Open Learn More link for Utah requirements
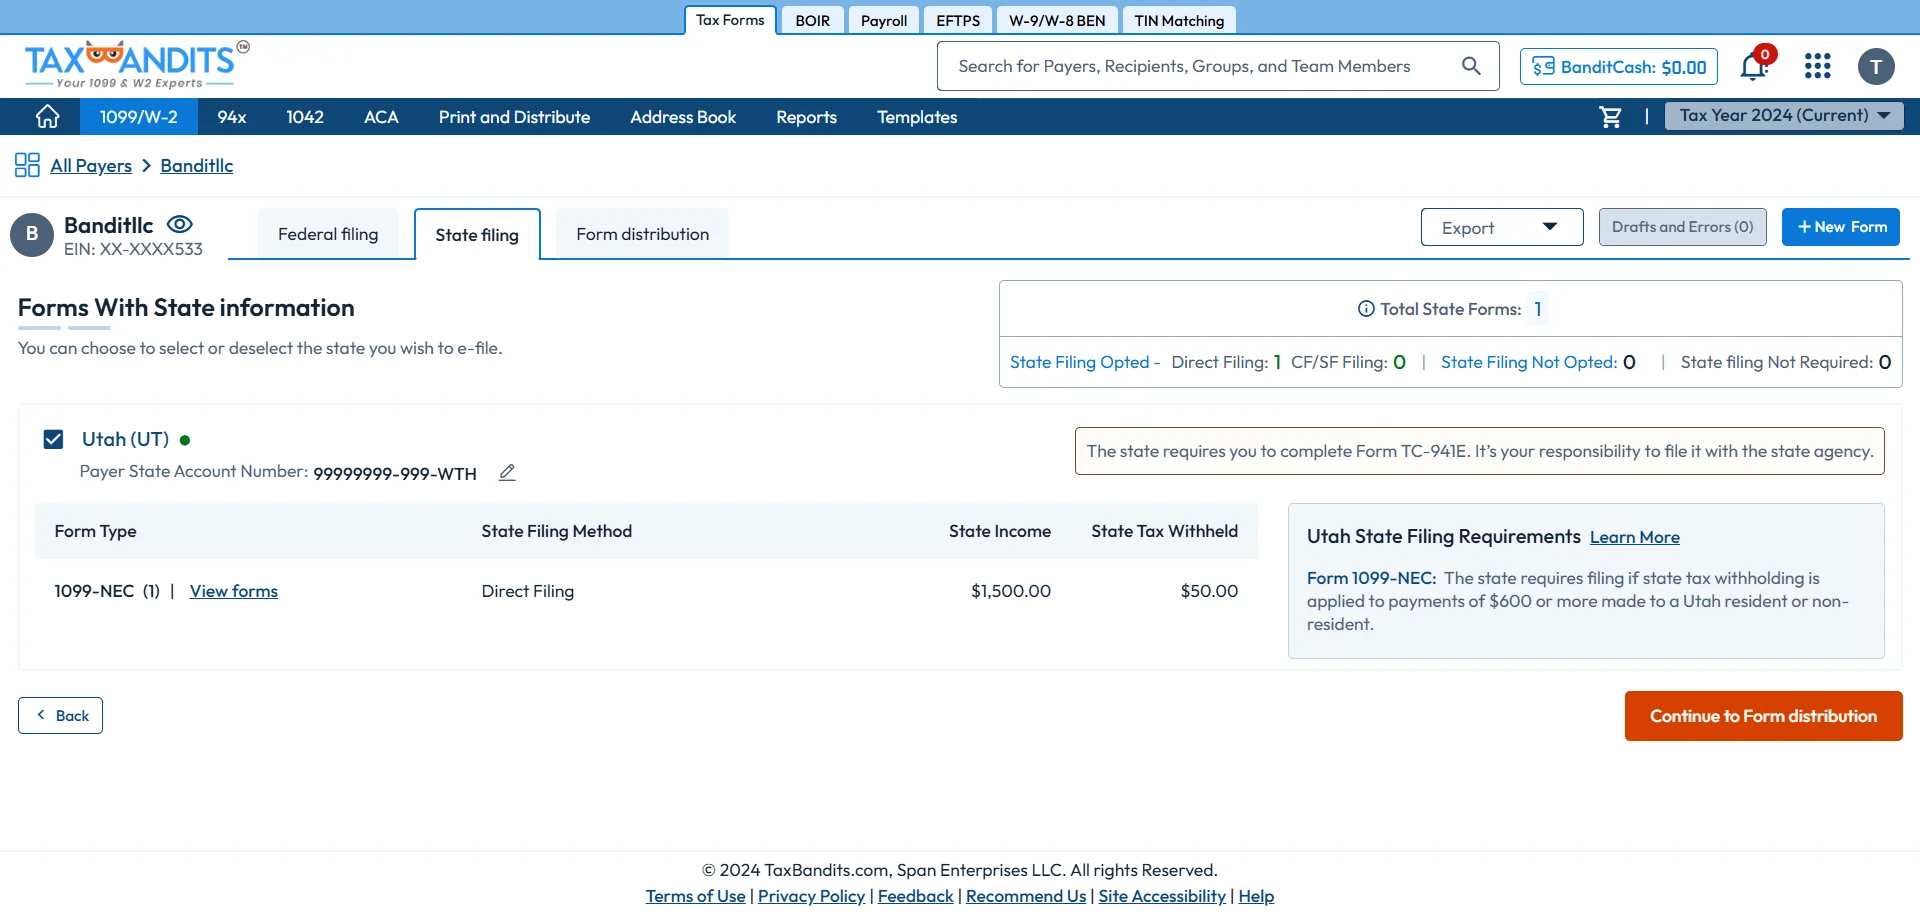Screen dimensions: 1920x919 [x=1635, y=537]
